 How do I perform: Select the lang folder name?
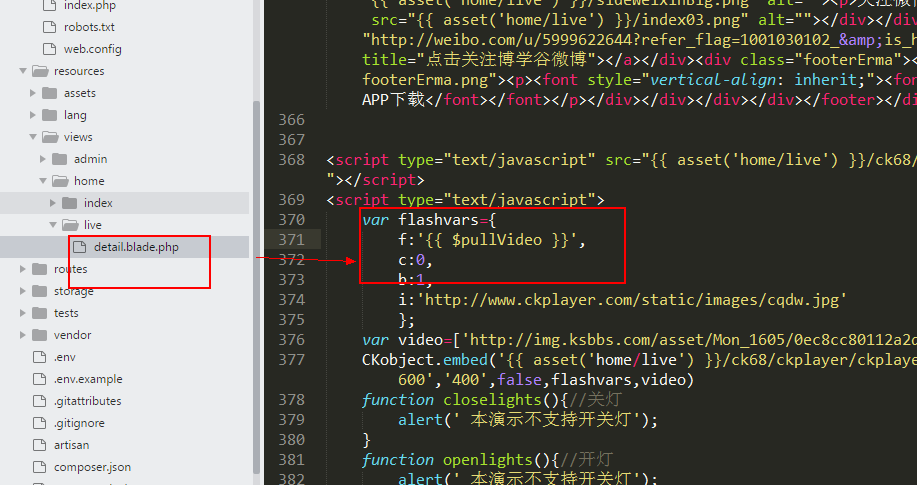(x=75, y=115)
